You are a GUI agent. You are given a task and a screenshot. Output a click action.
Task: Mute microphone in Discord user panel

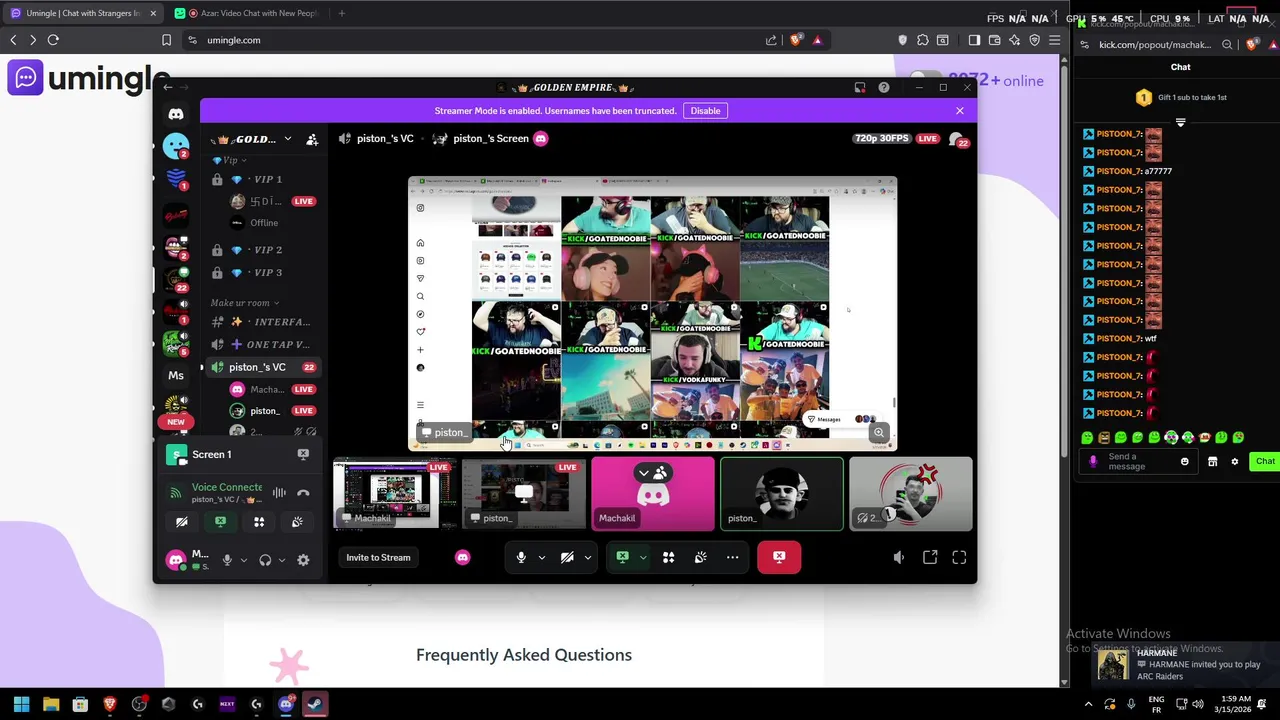227,560
